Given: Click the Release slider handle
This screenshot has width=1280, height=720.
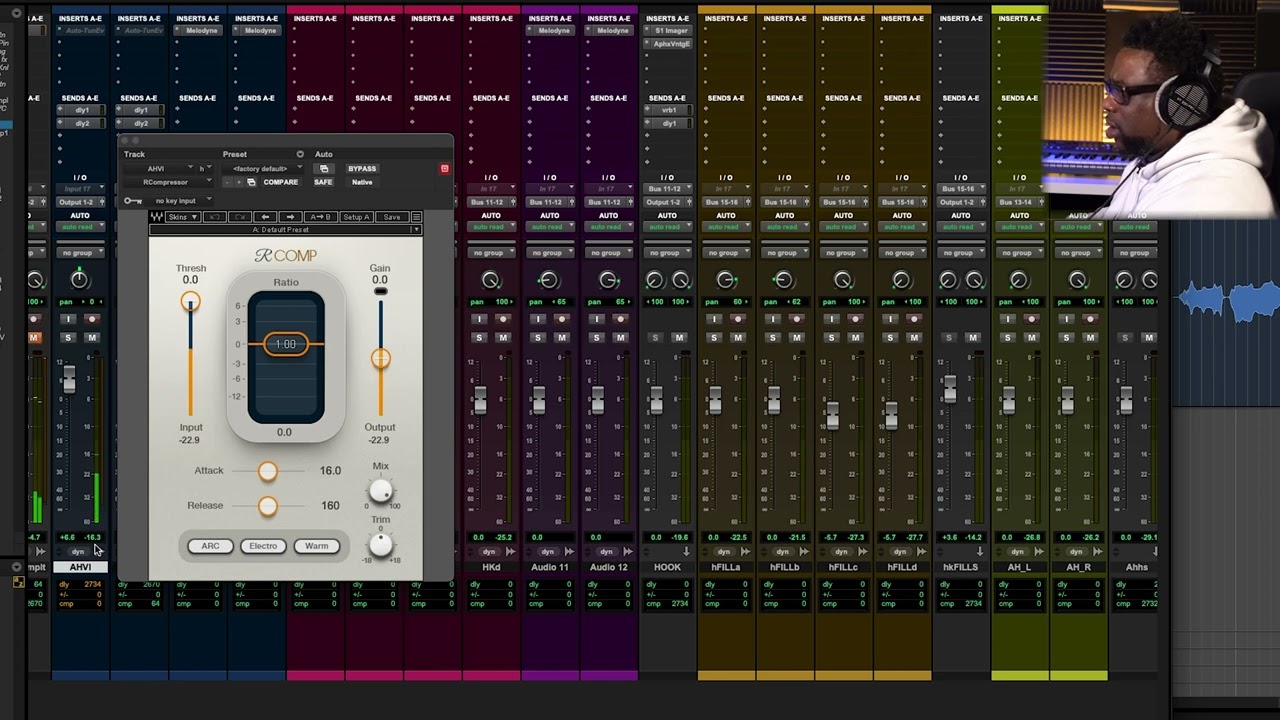Looking at the screenshot, I should click(x=267, y=506).
